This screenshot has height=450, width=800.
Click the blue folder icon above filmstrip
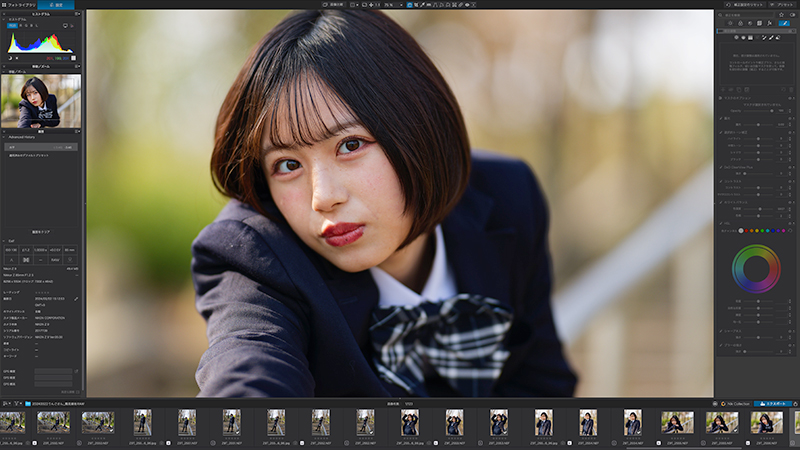(x=28, y=403)
